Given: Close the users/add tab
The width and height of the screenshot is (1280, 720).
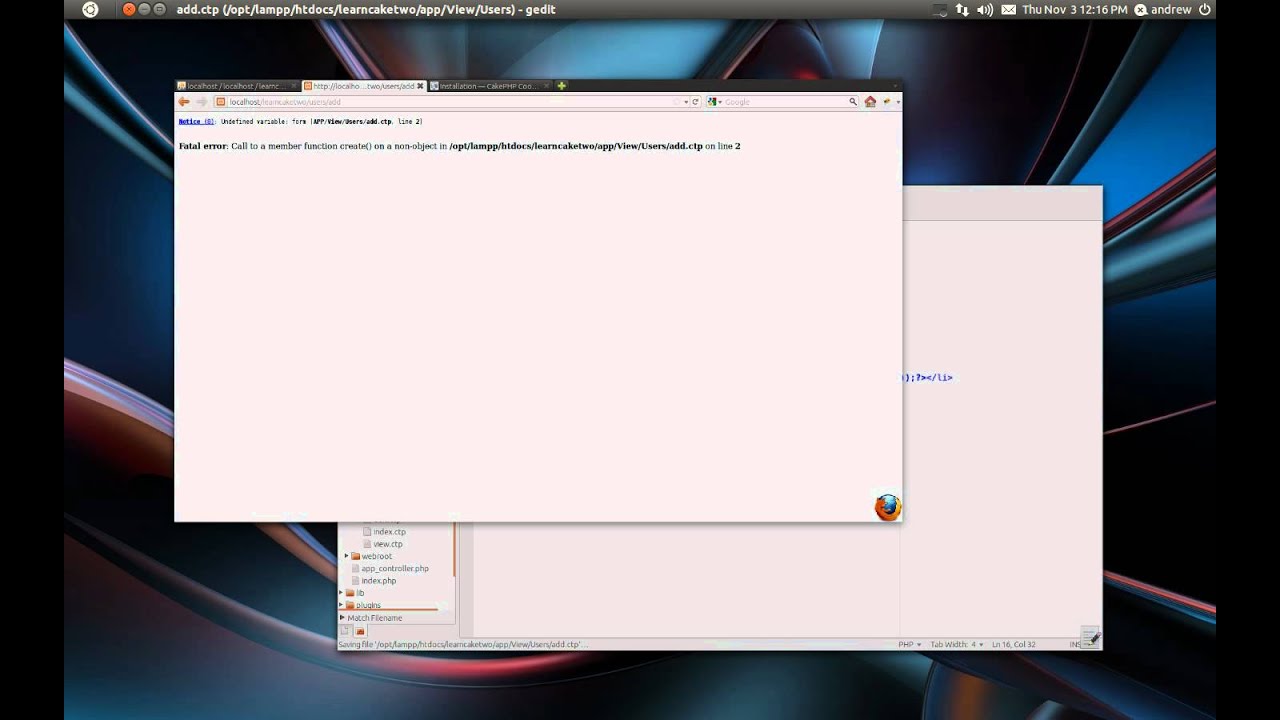Looking at the screenshot, I should pyautogui.click(x=421, y=86).
